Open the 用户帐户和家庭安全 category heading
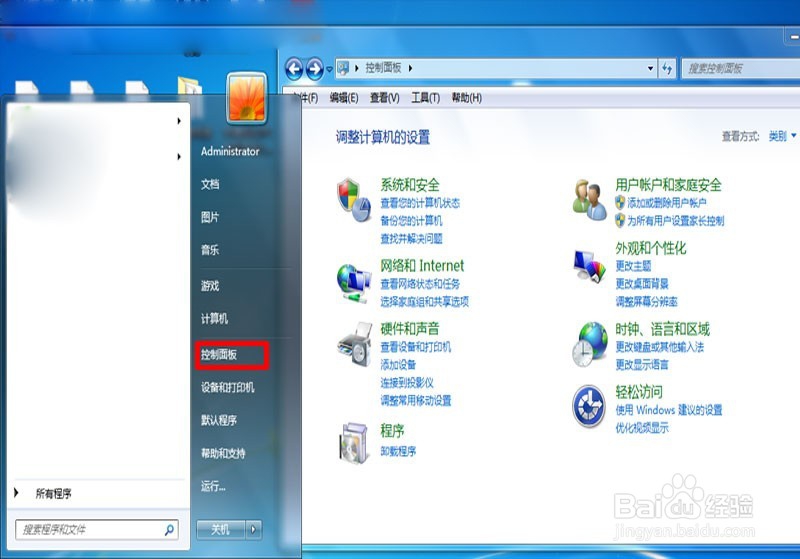The image size is (800, 559). pyautogui.click(x=668, y=185)
